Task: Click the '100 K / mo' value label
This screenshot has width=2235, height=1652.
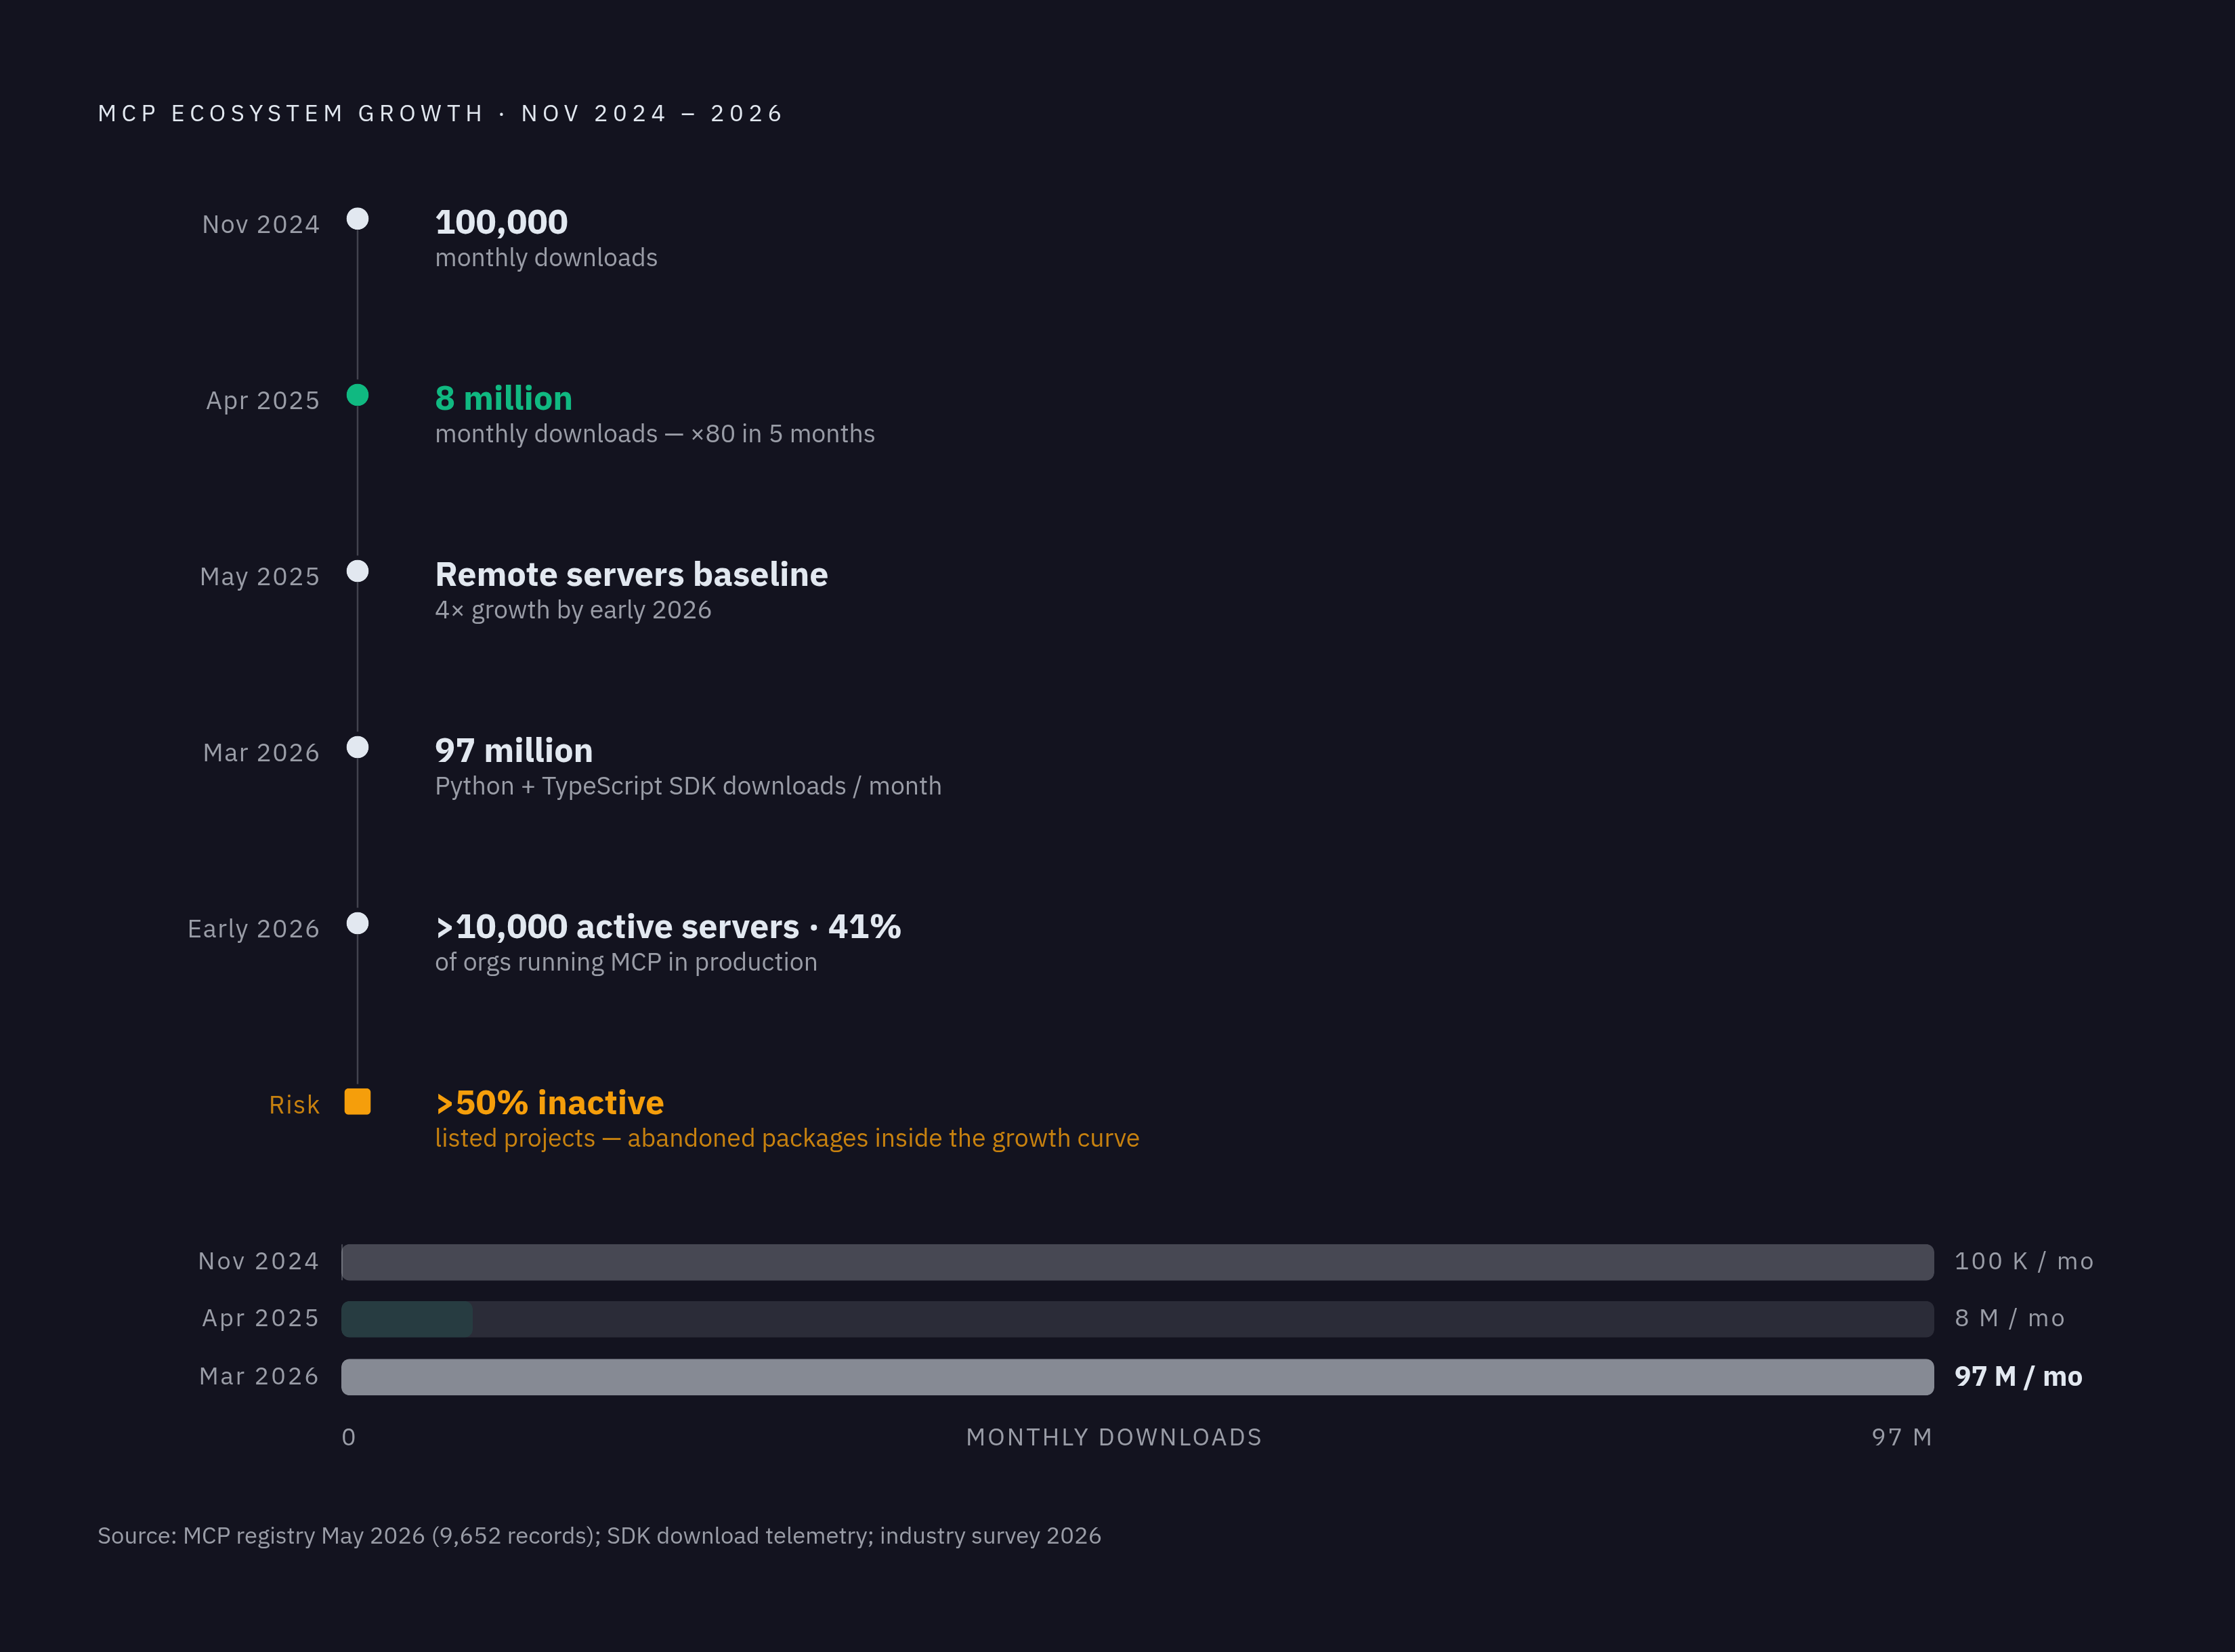Action: 2024,1261
